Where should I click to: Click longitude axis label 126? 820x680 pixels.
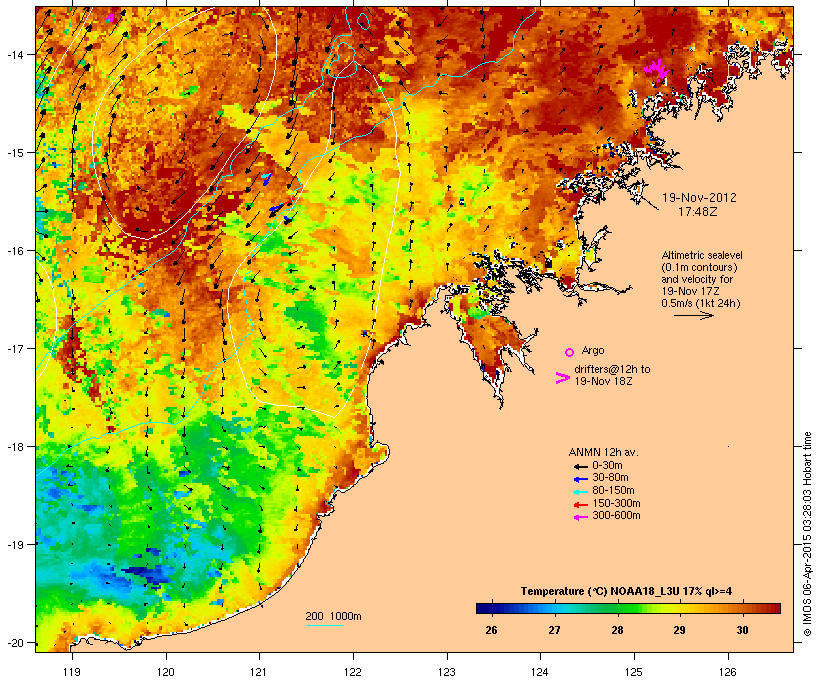[x=728, y=672]
